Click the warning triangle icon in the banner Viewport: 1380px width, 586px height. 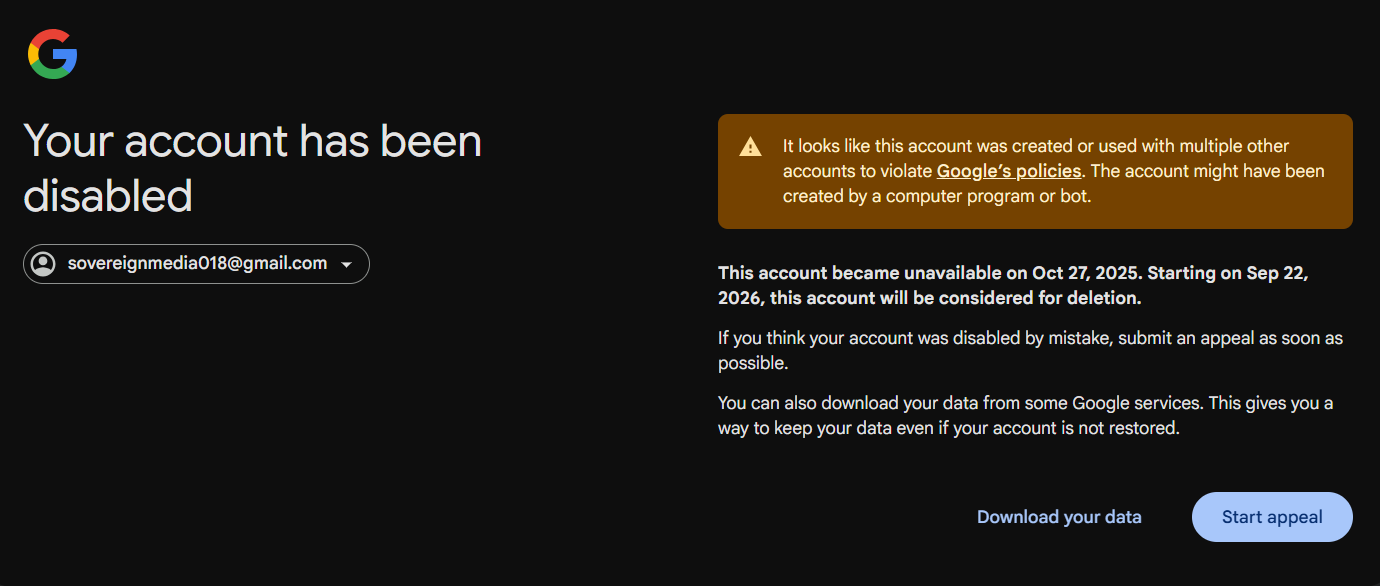click(x=750, y=148)
